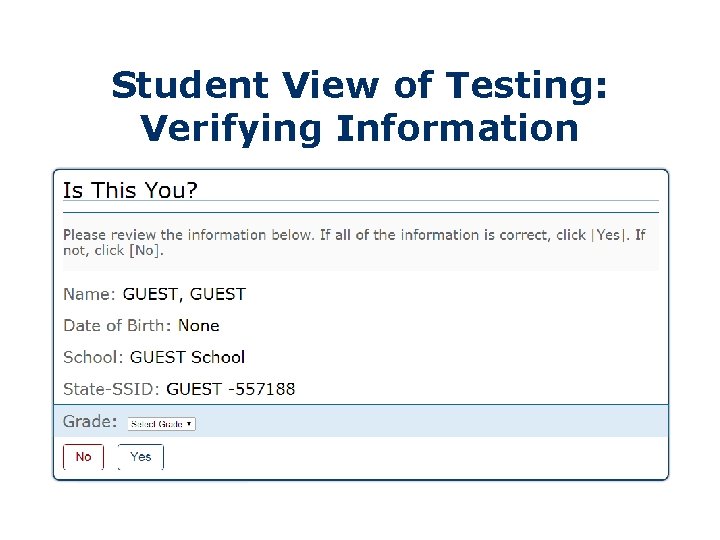Click the 'State-SSID:' label

pos(112,389)
